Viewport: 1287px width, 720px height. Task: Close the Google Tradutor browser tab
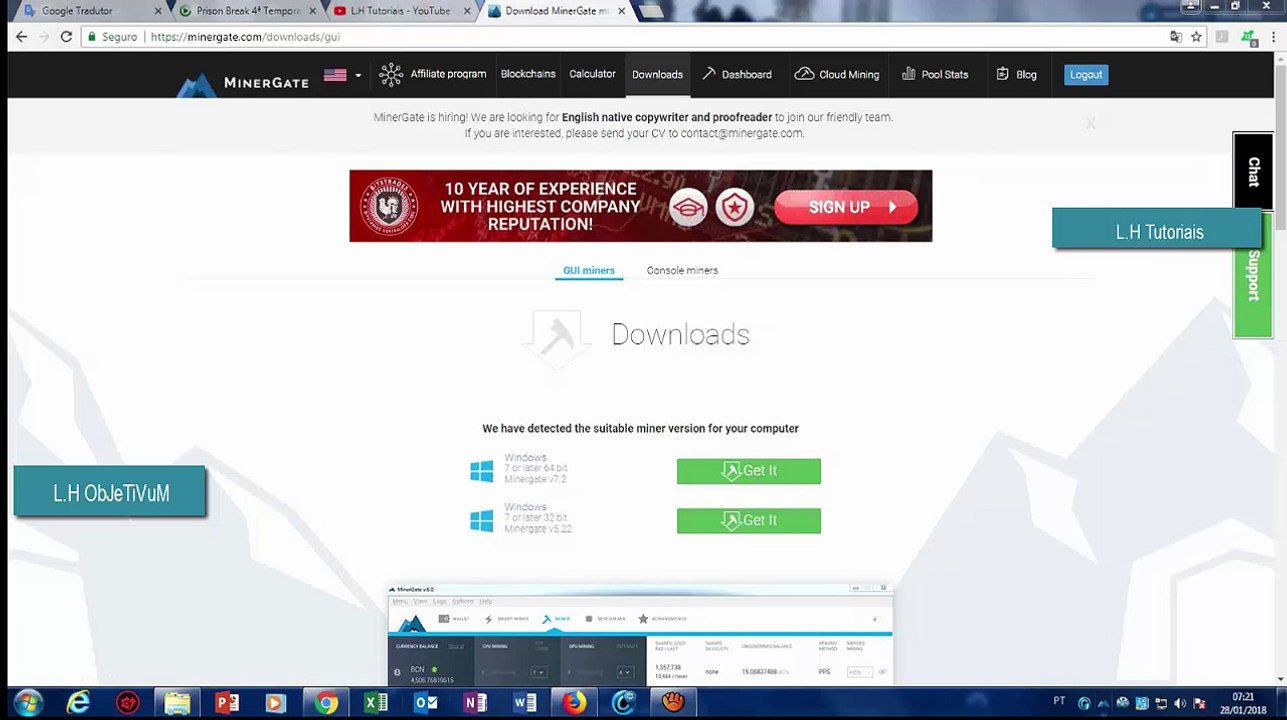point(157,11)
